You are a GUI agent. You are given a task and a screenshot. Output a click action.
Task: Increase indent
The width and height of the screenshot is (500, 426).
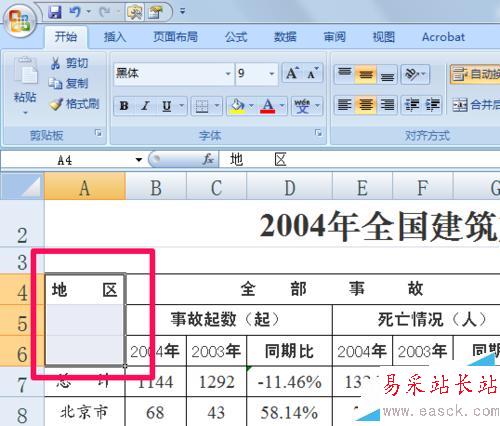click(432, 105)
